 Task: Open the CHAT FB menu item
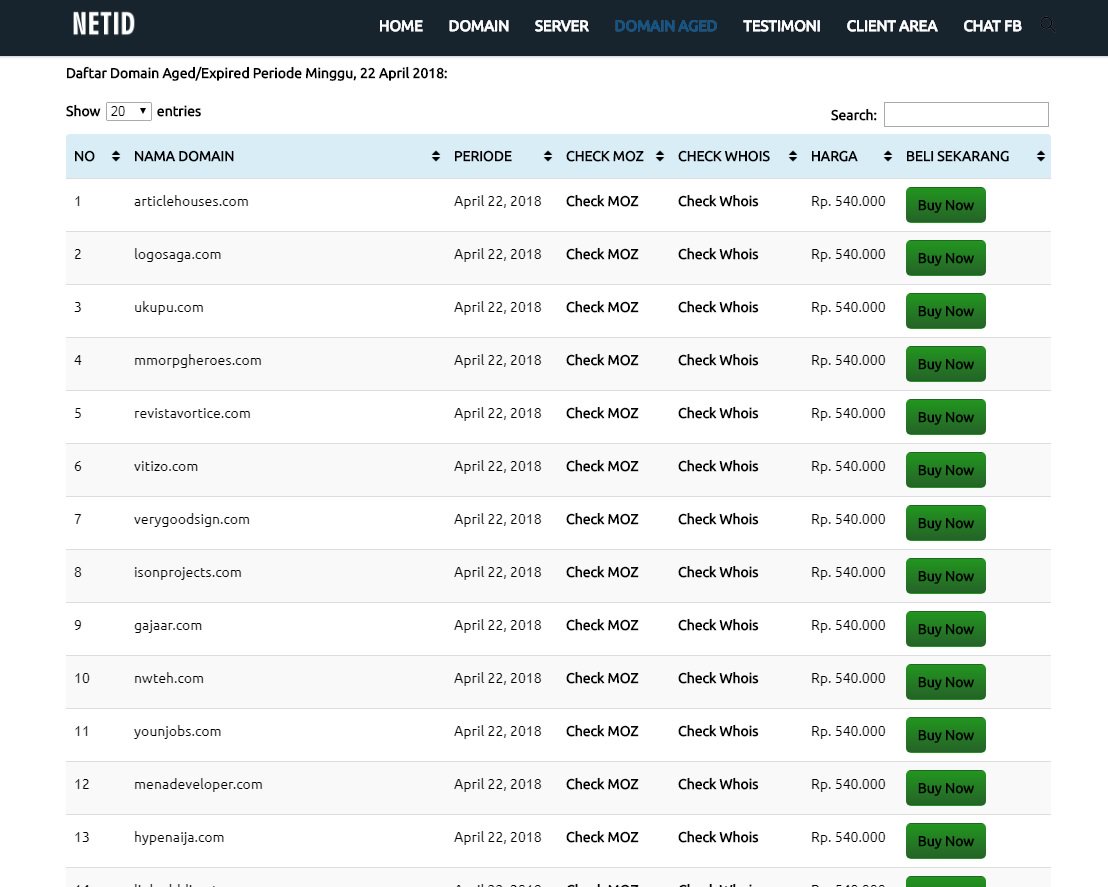pos(992,26)
